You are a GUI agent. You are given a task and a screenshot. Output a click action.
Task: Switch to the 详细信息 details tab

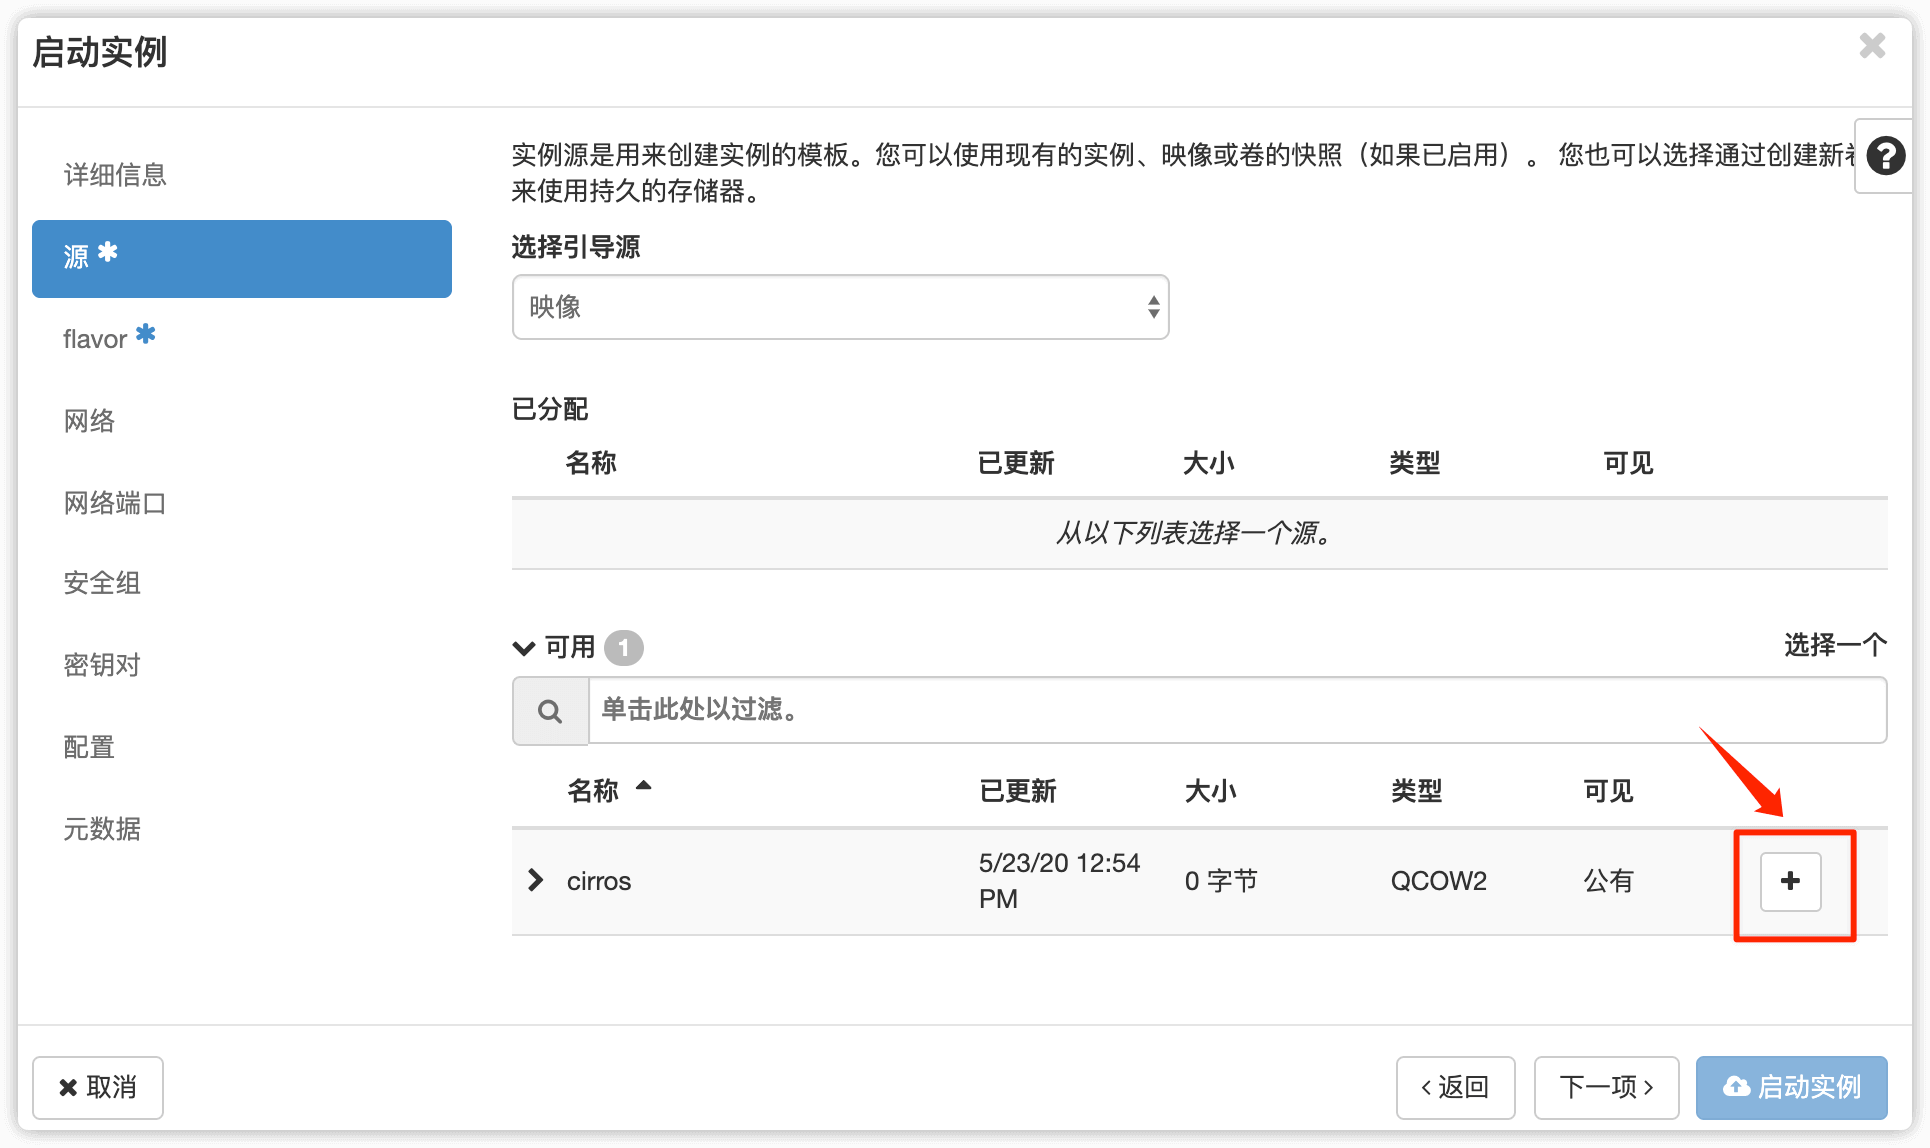115,175
